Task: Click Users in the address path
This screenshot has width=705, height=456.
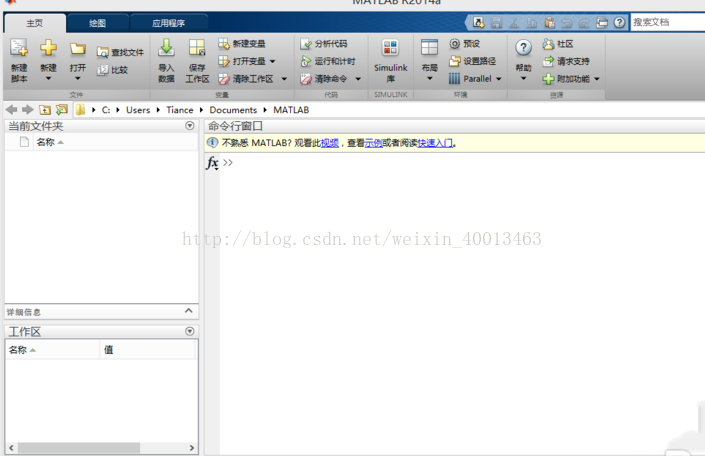Action: tap(138, 110)
